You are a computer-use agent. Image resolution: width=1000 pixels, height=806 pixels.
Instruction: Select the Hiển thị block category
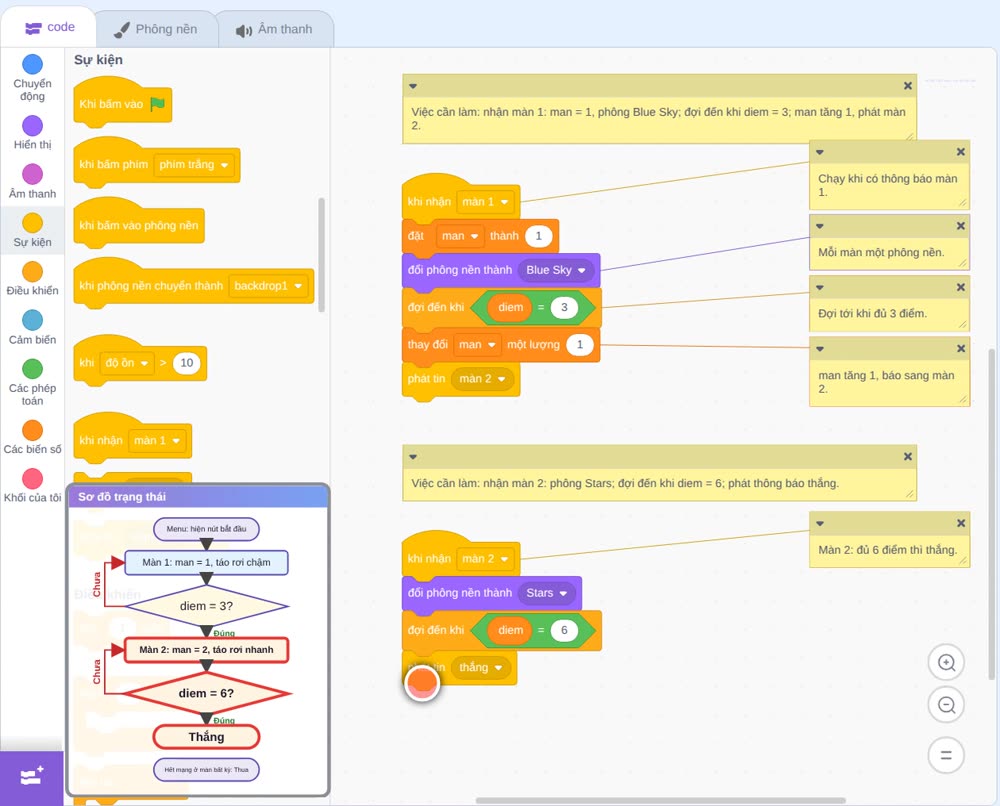click(x=33, y=133)
